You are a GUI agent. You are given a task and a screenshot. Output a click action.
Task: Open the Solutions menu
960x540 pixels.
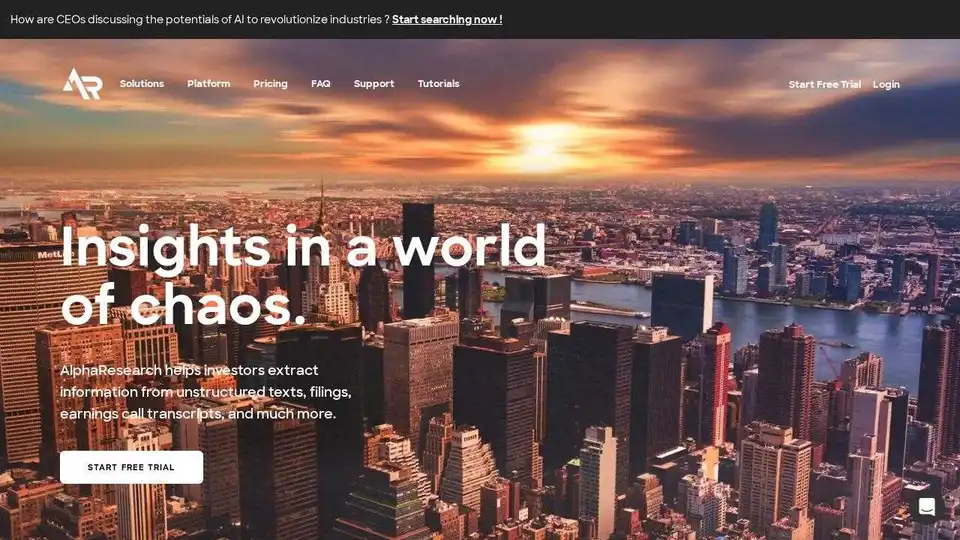[x=141, y=84]
